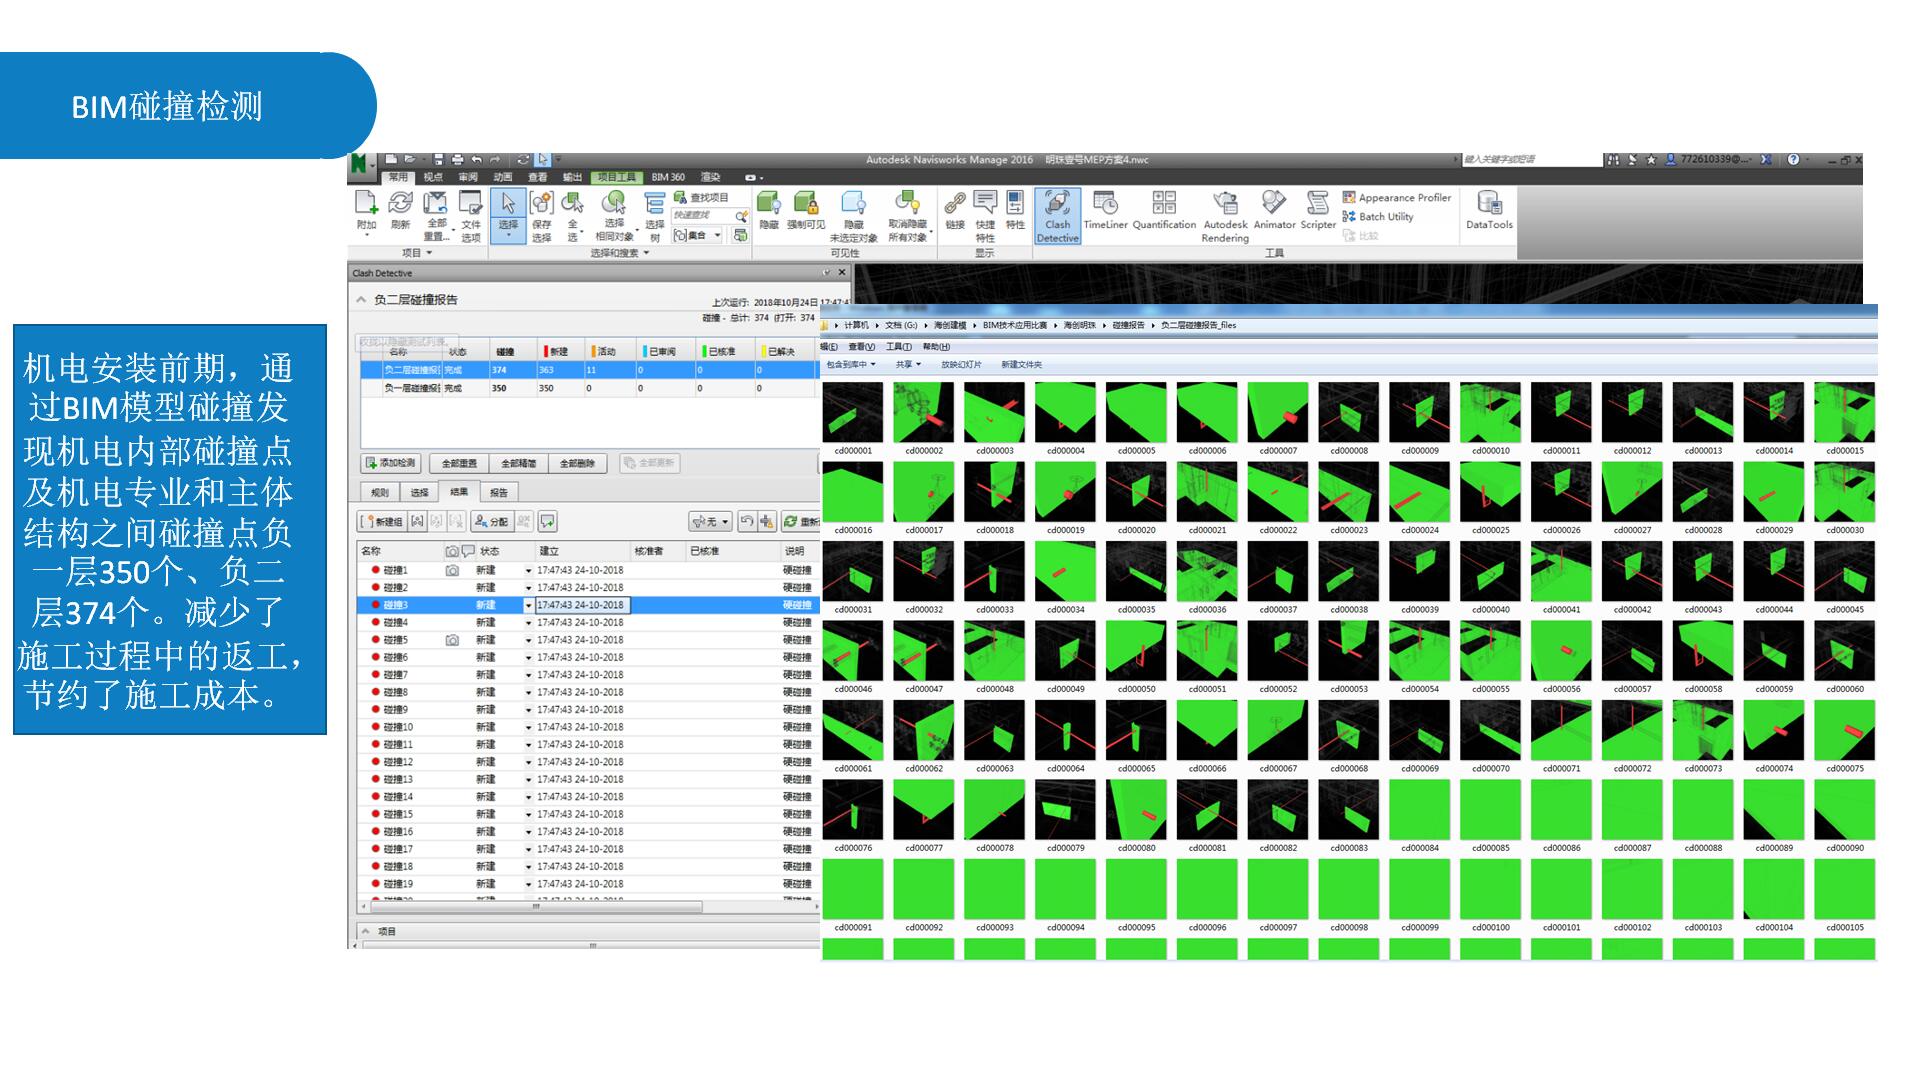Click the horizontal scrollbar under results list
1920x1079 pixels.
[x=535, y=907]
